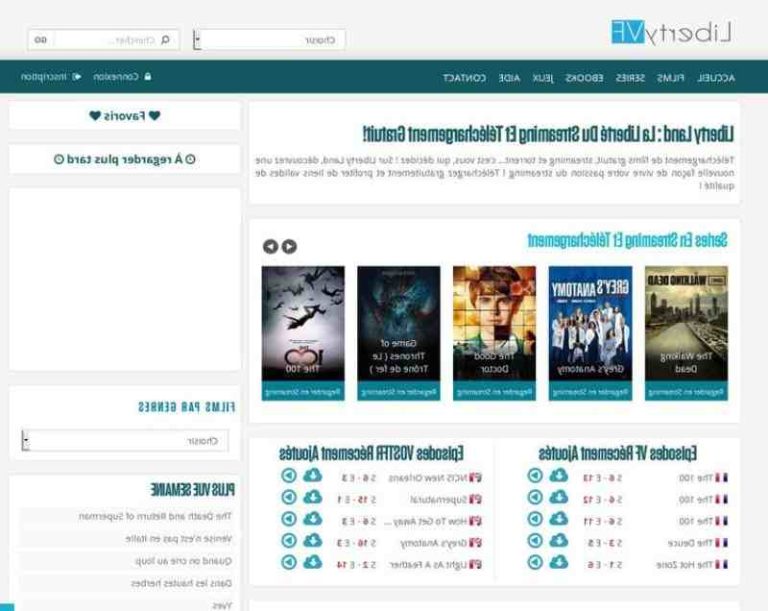Viewport: 768px width, 611px height.
Task: Click the left-pointing series carousel arrow
Action: pyautogui.click(x=270, y=246)
